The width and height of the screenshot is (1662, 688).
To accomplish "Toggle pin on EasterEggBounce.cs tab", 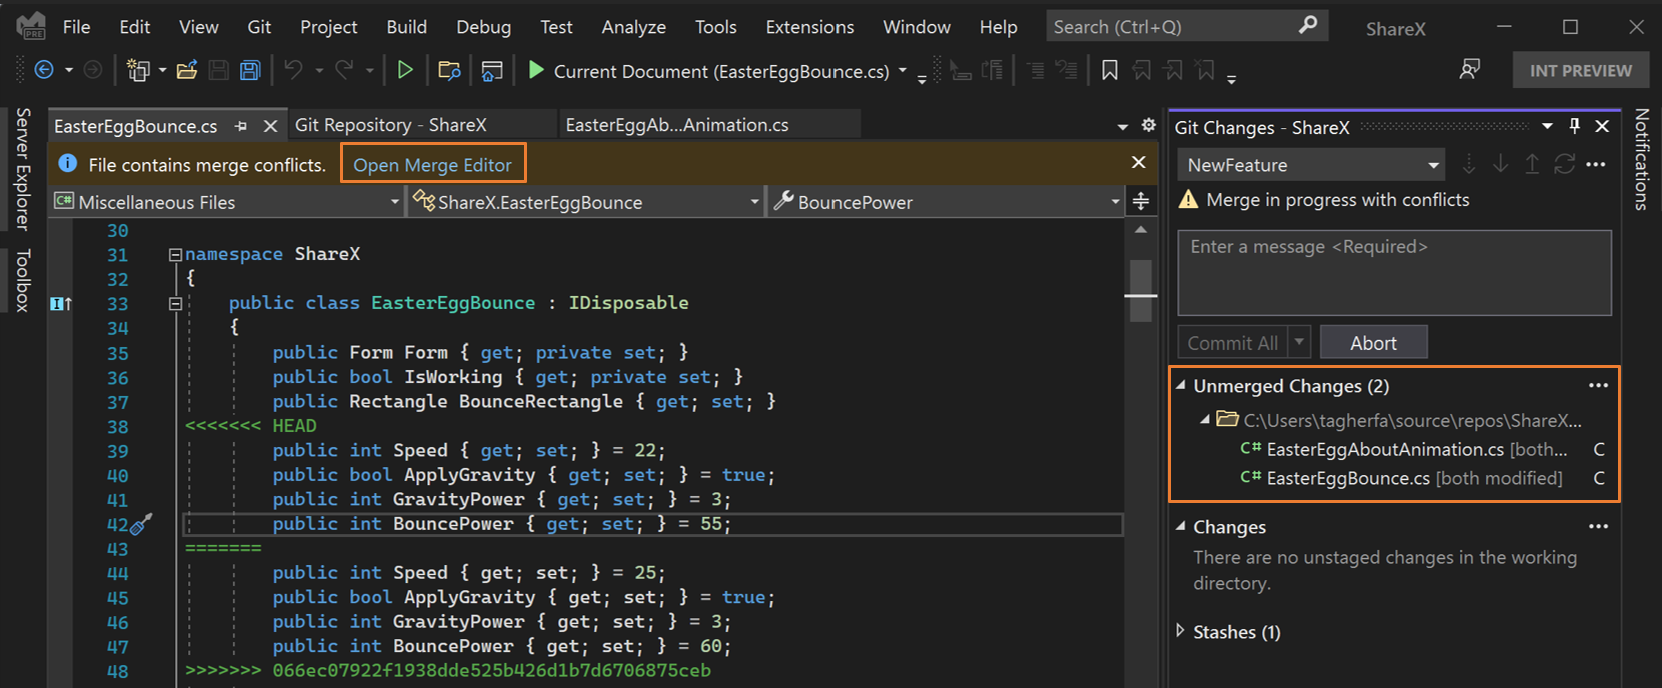I will click(241, 126).
